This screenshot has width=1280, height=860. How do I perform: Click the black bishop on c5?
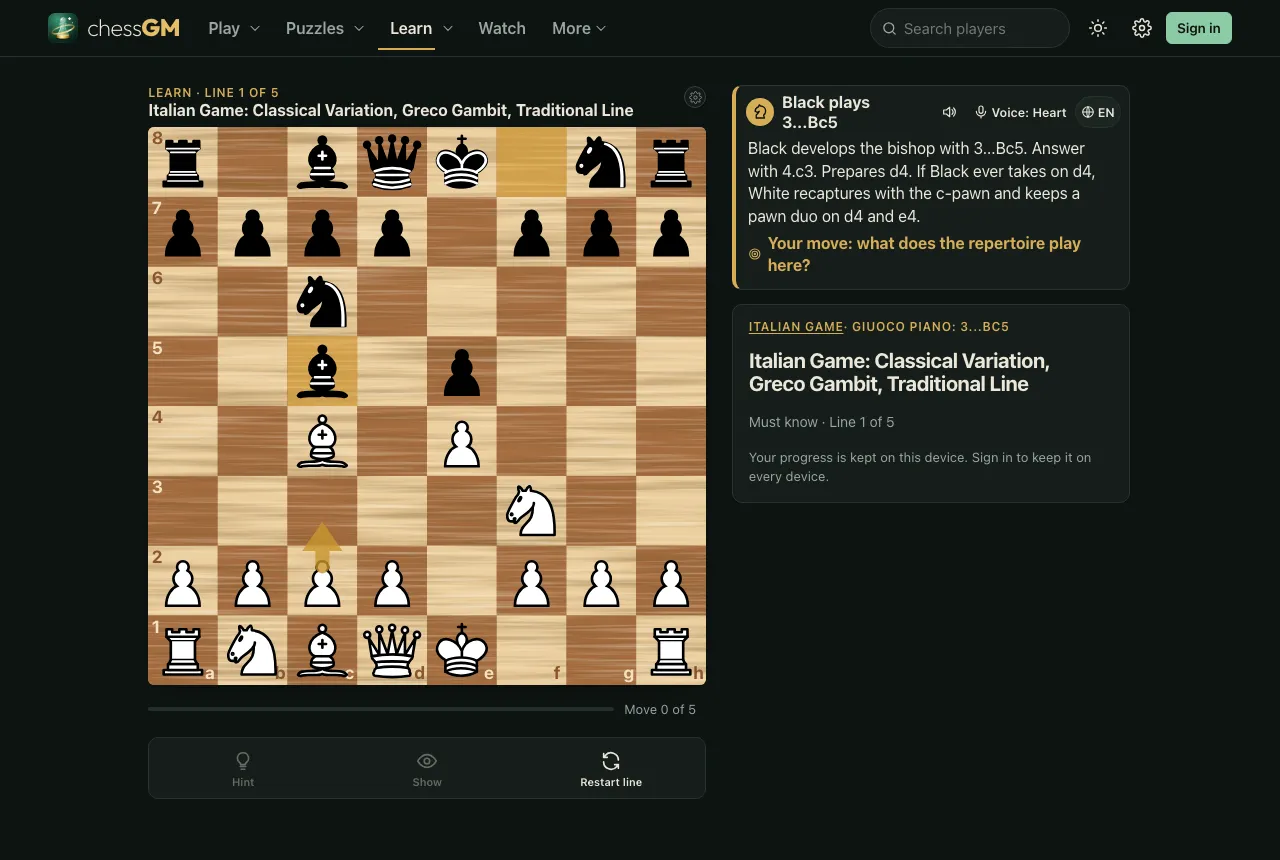point(322,371)
